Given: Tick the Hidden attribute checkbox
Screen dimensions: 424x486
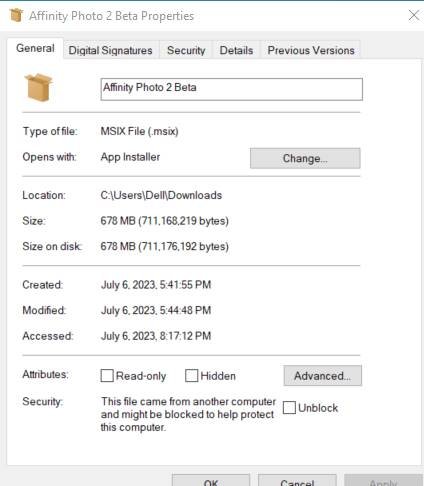Looking at the screenshot, I should [191, 376].
